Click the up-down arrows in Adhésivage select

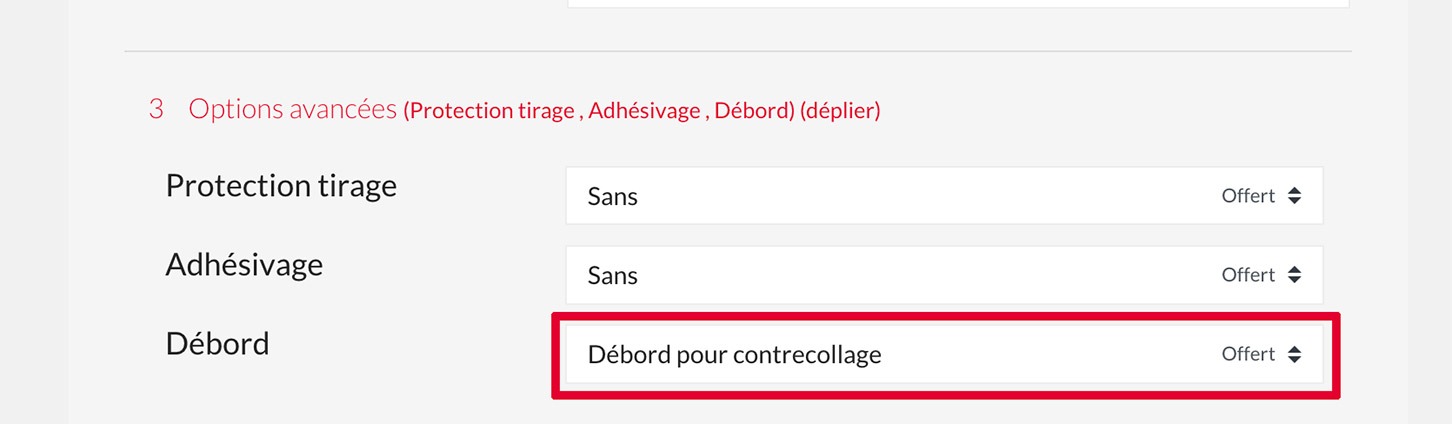click(x=1294, y=275)
